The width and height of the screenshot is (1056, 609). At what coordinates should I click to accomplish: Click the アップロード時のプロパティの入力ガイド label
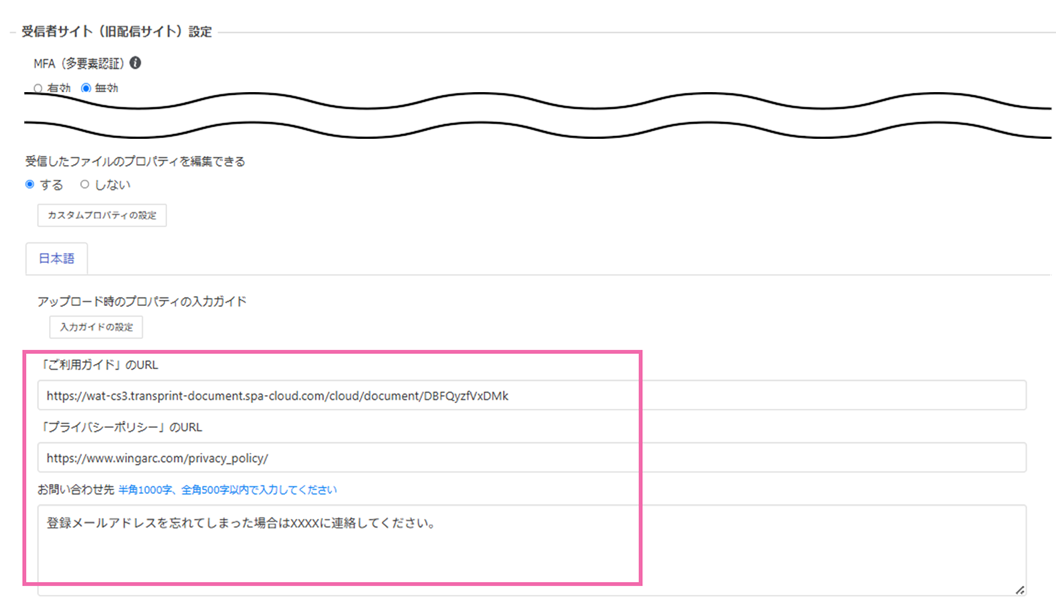142,301
